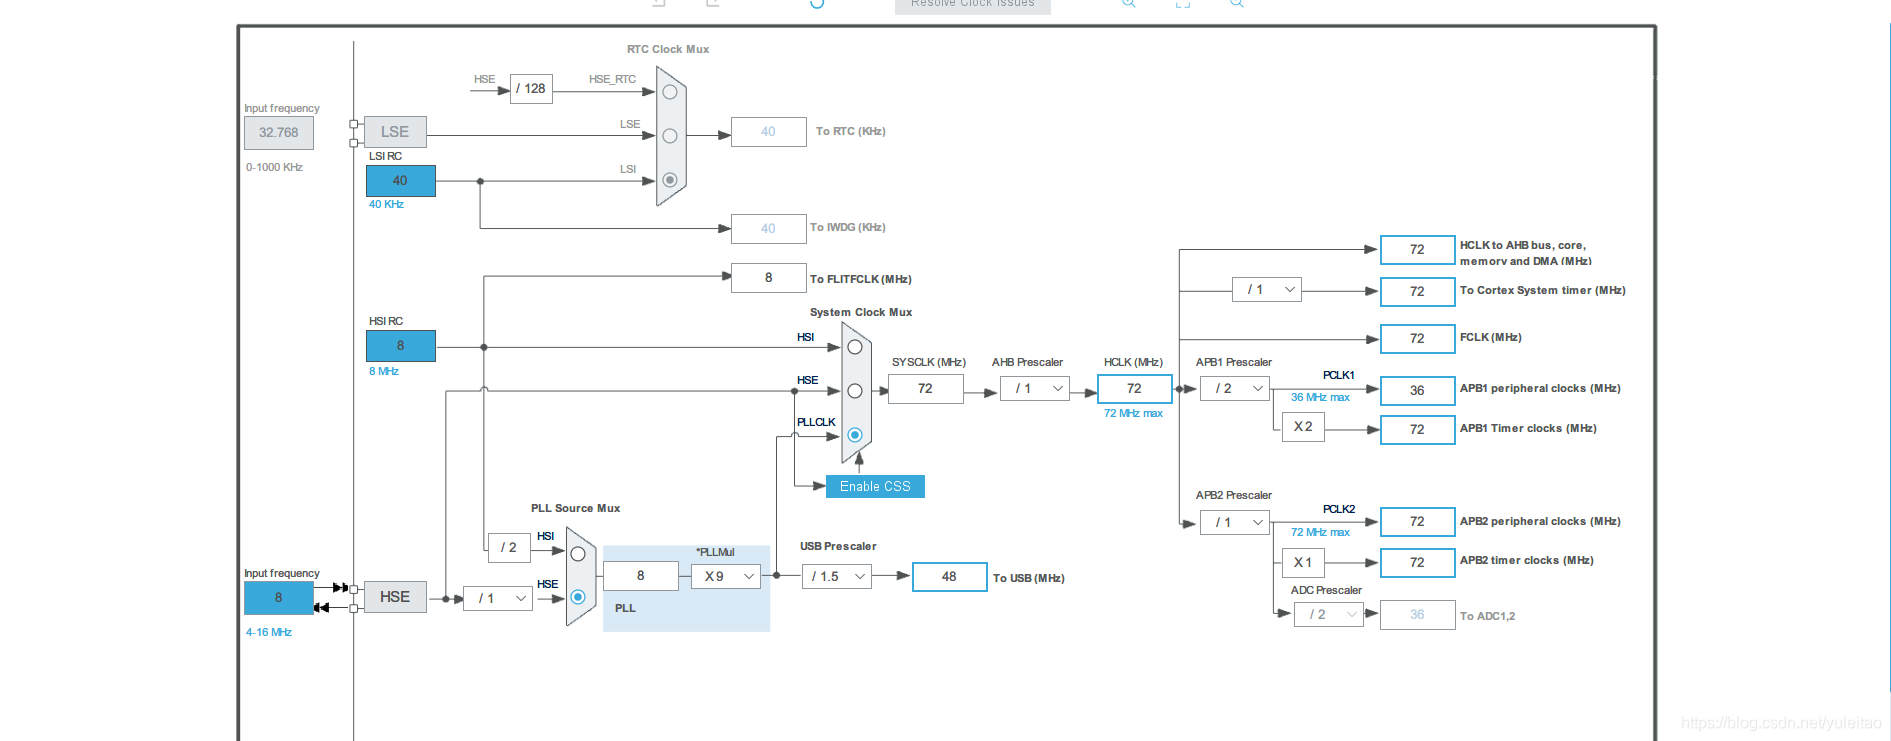Viewport: 1891px width, 741px height.
Task: Click the HCLK (MHz) value field
Action: click(1135, 389)
